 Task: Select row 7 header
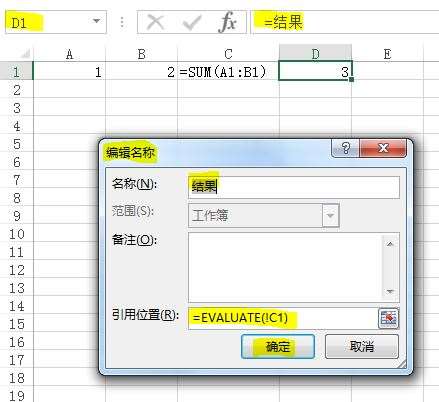[x=17, y=180]
